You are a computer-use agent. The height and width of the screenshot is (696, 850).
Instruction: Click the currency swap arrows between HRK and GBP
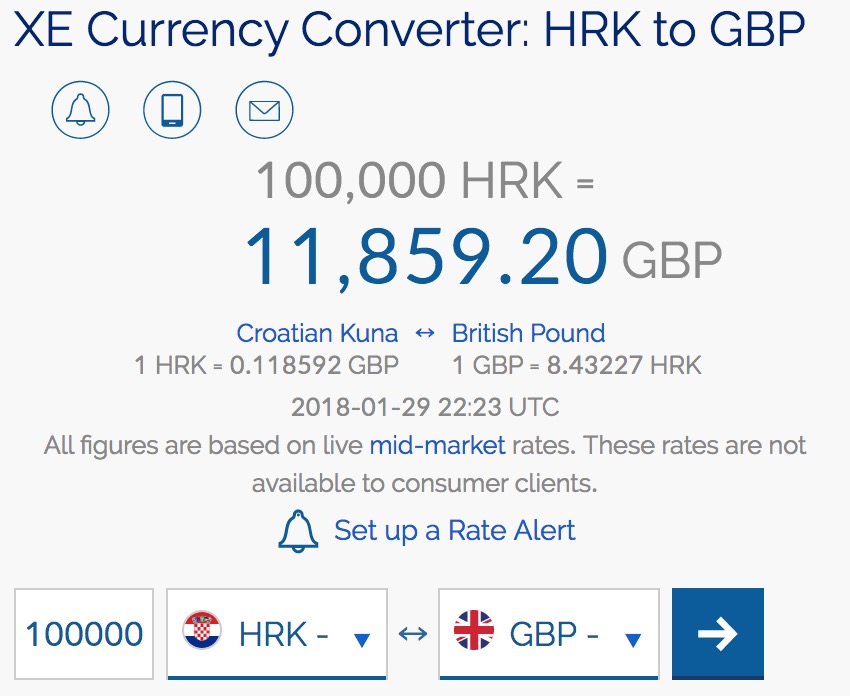coord(413,633)
